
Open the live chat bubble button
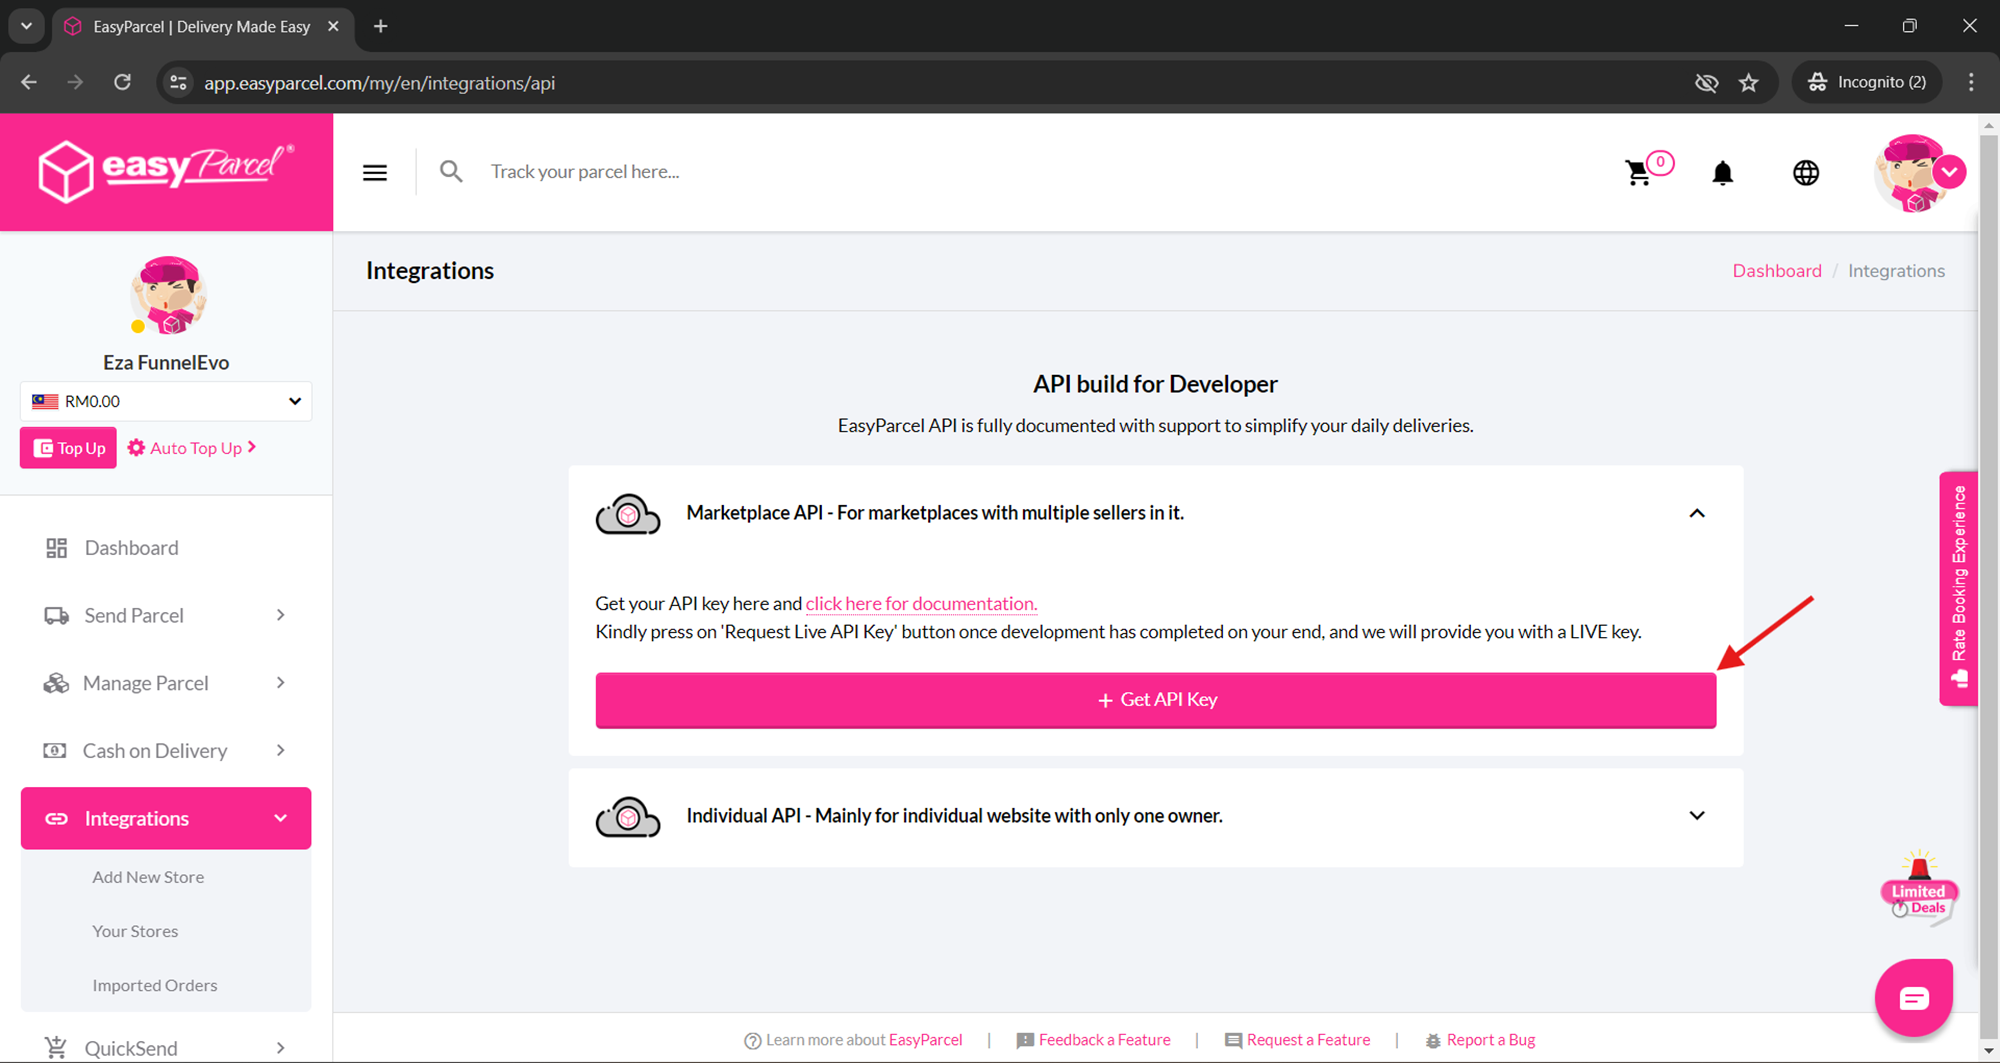[x=1913, y=997]
